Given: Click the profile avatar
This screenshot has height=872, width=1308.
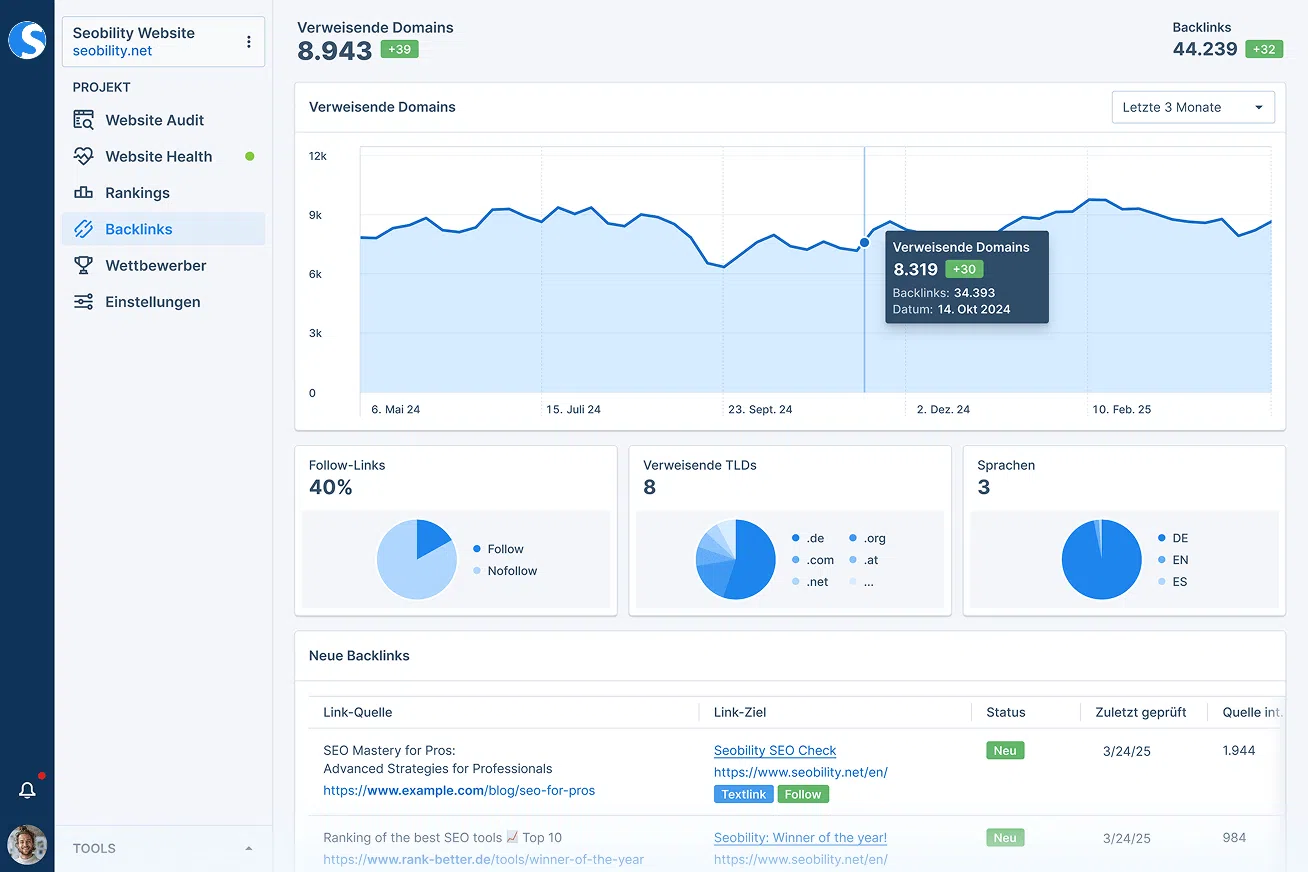Looking at the screenshot, I should [x=27, y=845].
